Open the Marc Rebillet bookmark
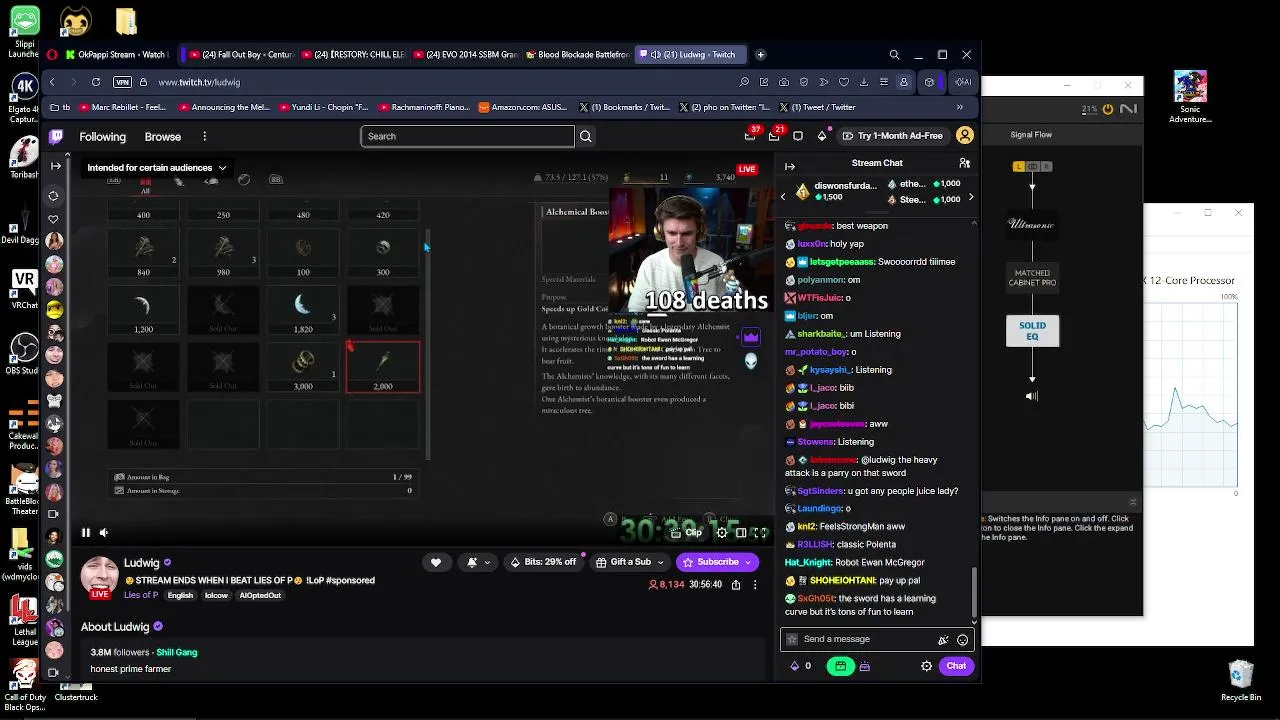1280x720 pixels. point(122,107)
